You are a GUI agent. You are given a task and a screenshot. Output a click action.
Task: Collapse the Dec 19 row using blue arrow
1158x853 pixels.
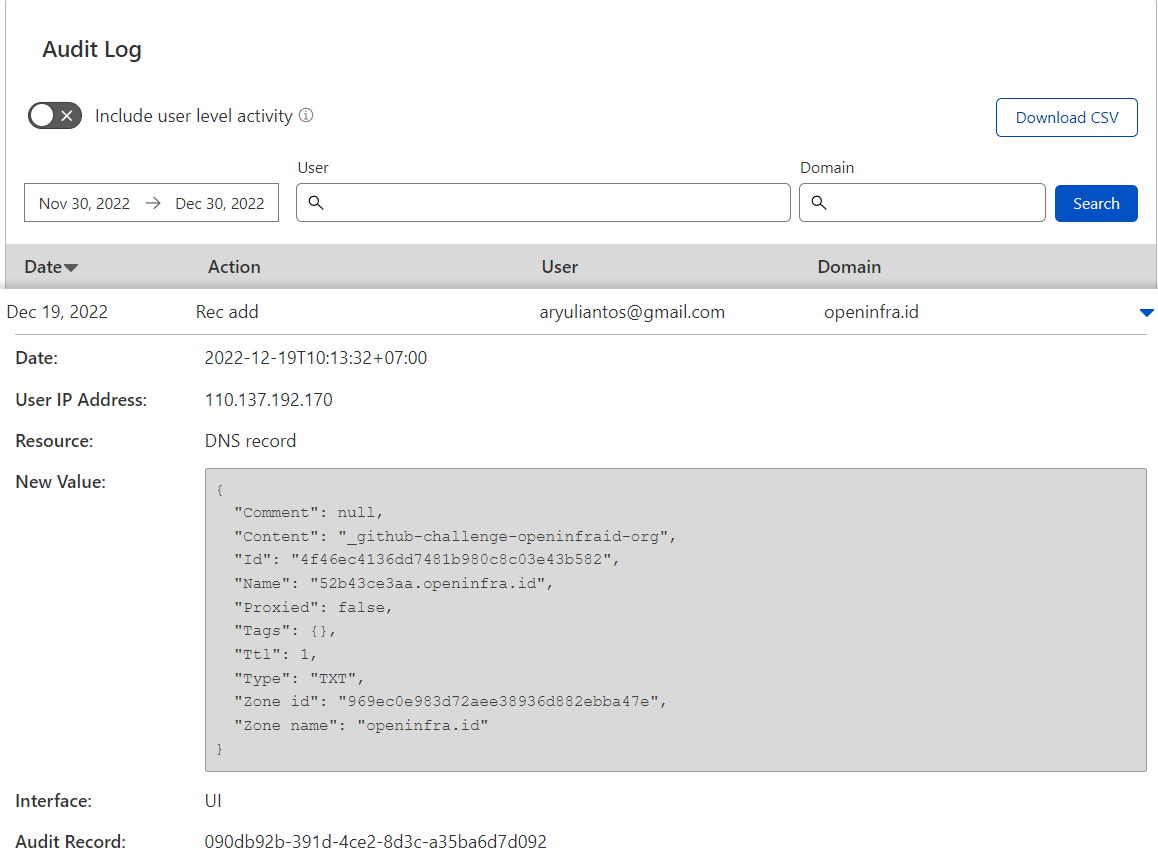pyautogui.click(x=1146, y=313)
